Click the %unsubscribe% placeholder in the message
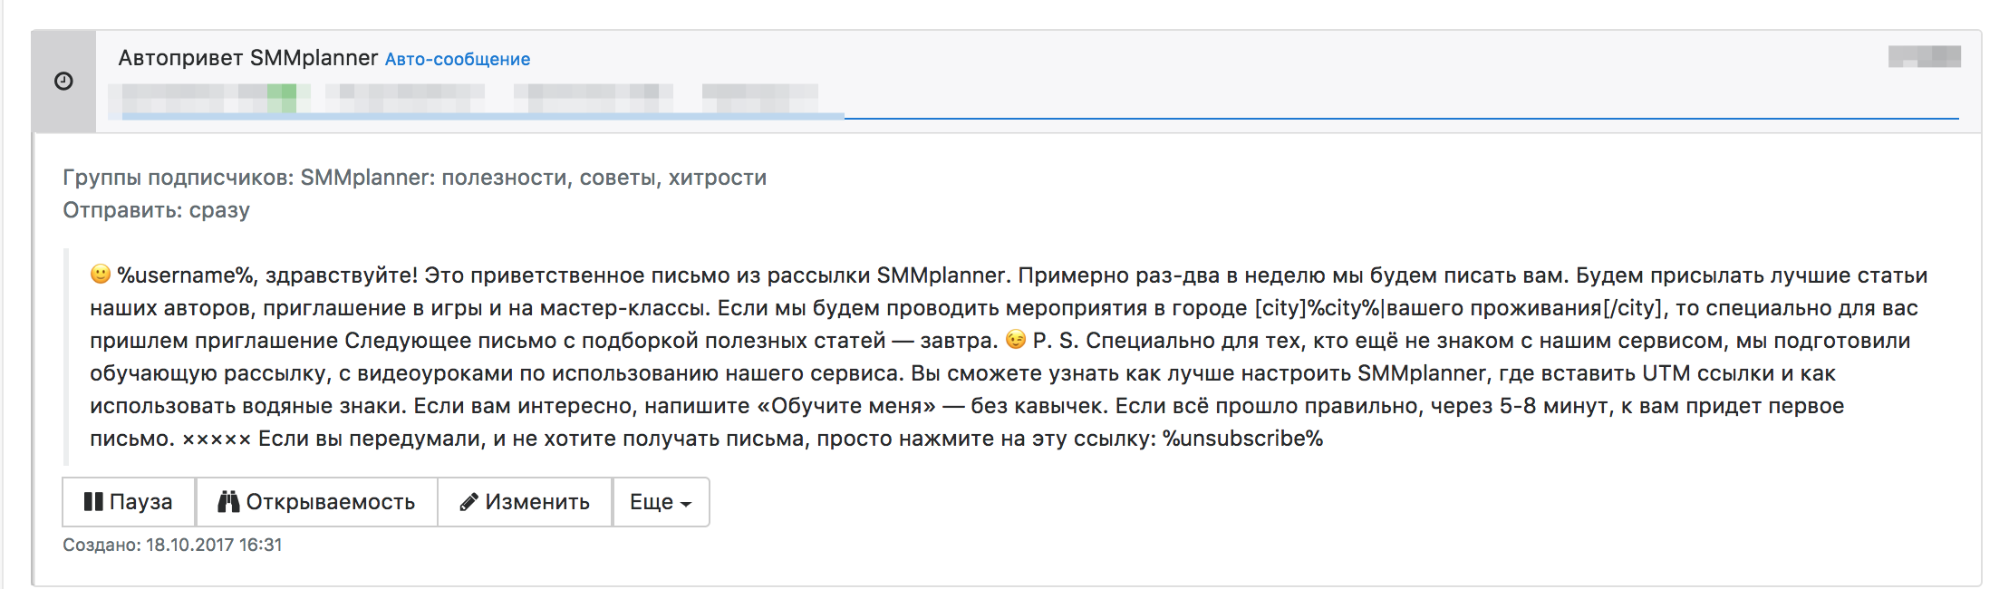This screenshot has height=590, width=1999. click(x=1242, y=438)
